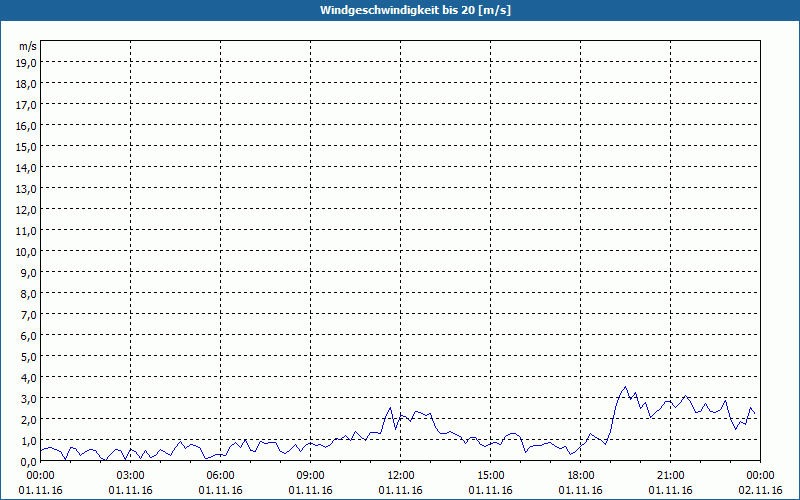Click the 2,0 y-axis label
Image resolution: width=800 pixels, height=500 pixels.
pyautogui.click(x=29, y=419)
